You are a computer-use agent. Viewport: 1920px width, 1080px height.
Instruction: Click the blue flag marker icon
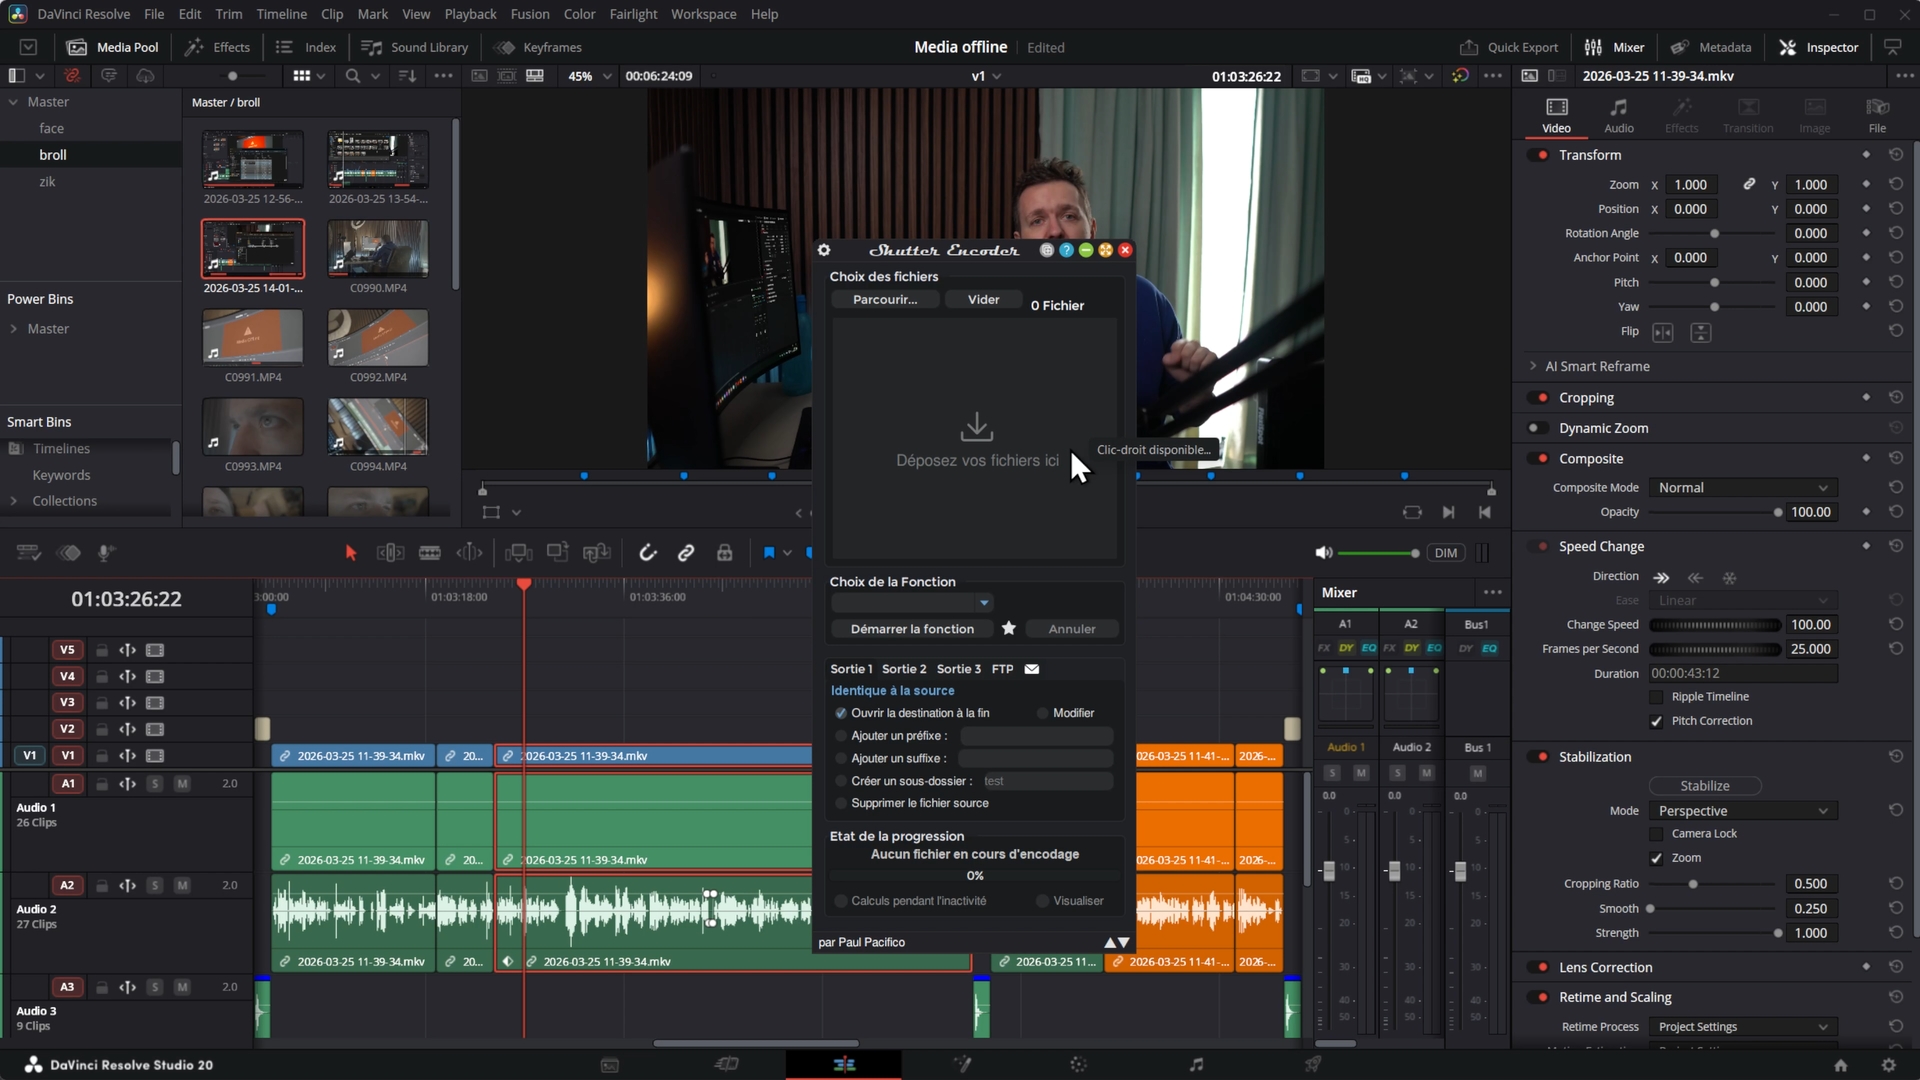769,553
